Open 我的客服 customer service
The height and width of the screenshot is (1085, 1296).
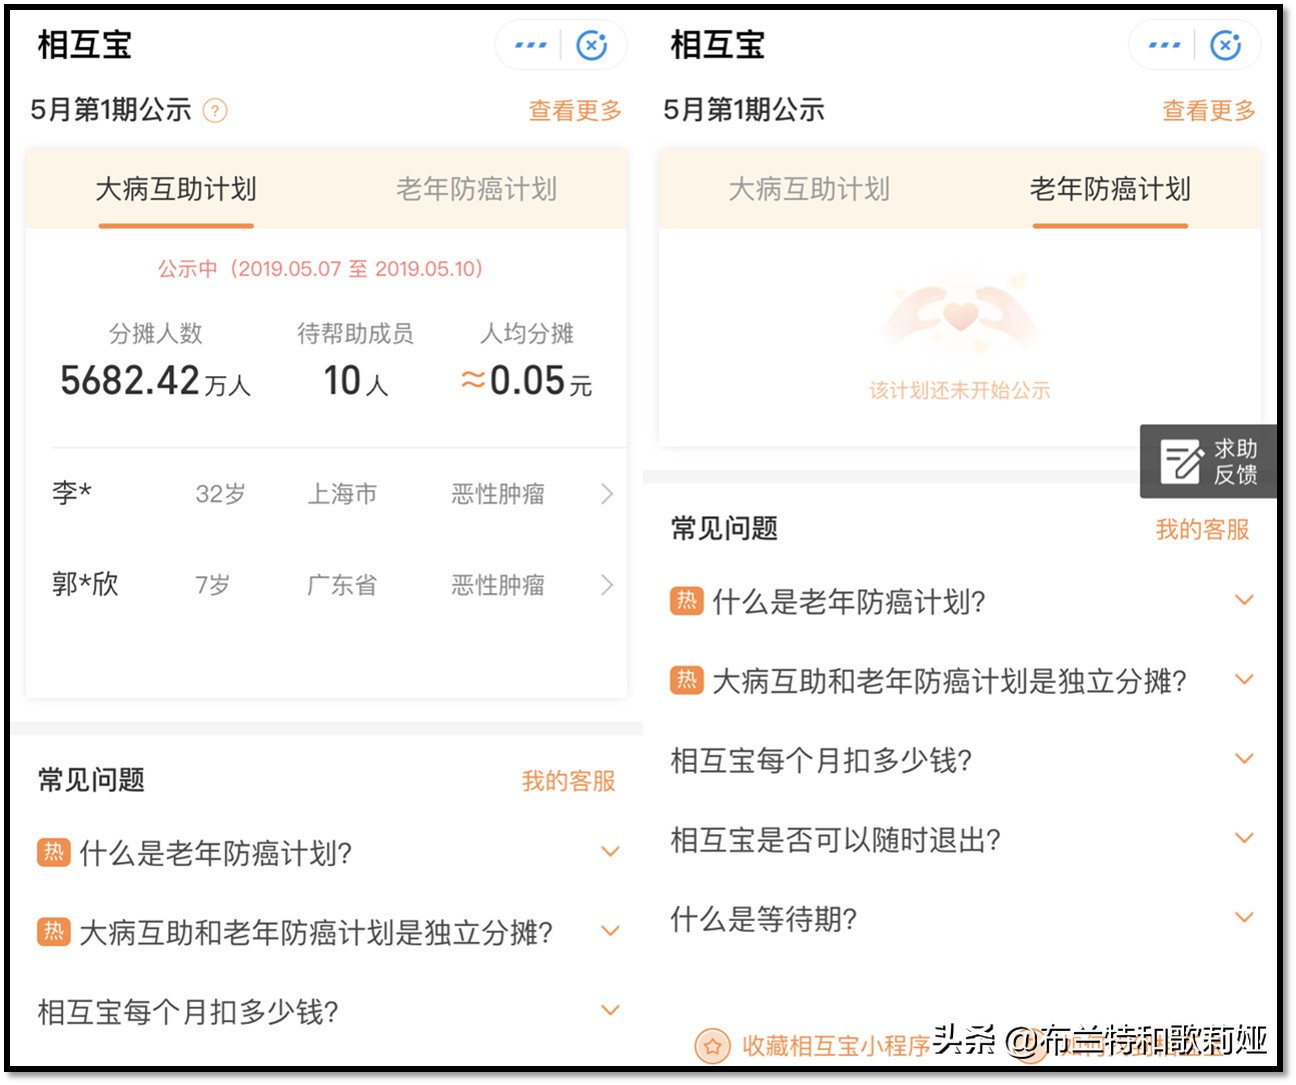(1202, 529)
